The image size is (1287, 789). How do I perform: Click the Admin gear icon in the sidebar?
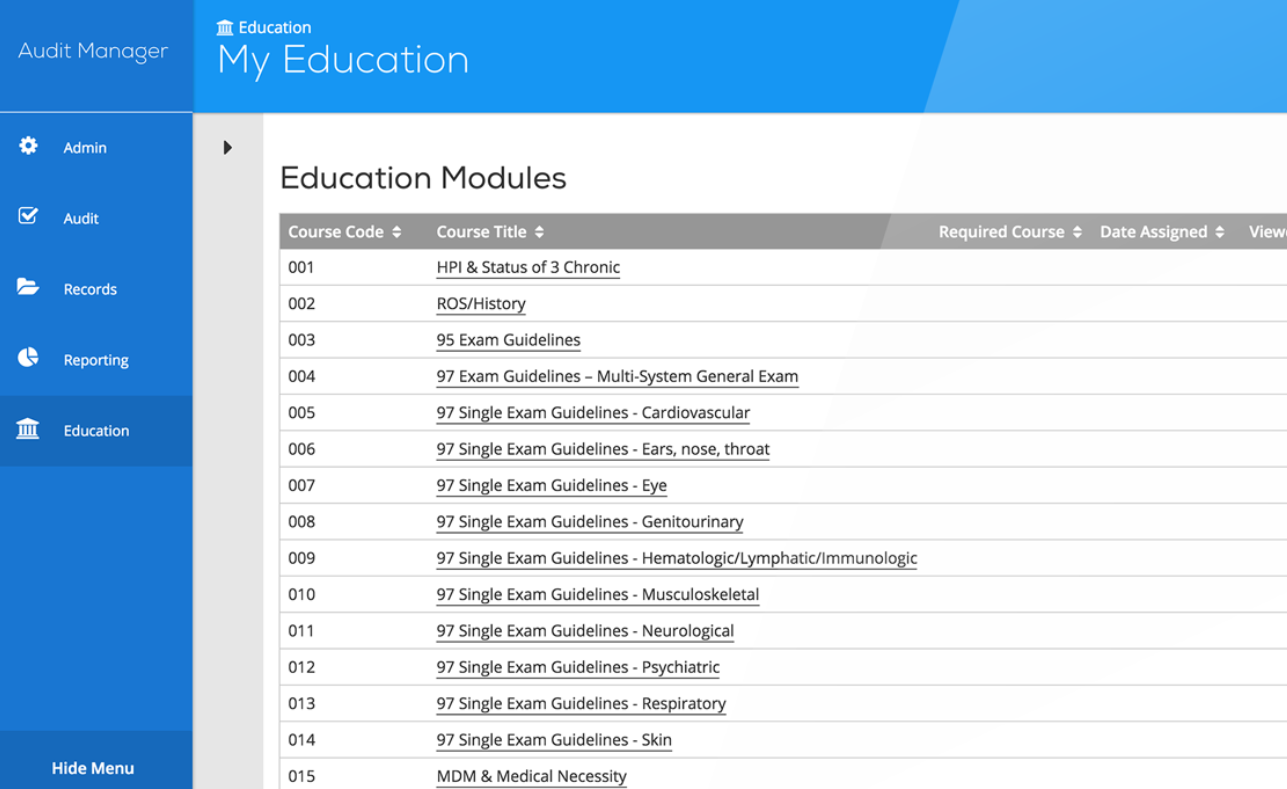[28, 146]
